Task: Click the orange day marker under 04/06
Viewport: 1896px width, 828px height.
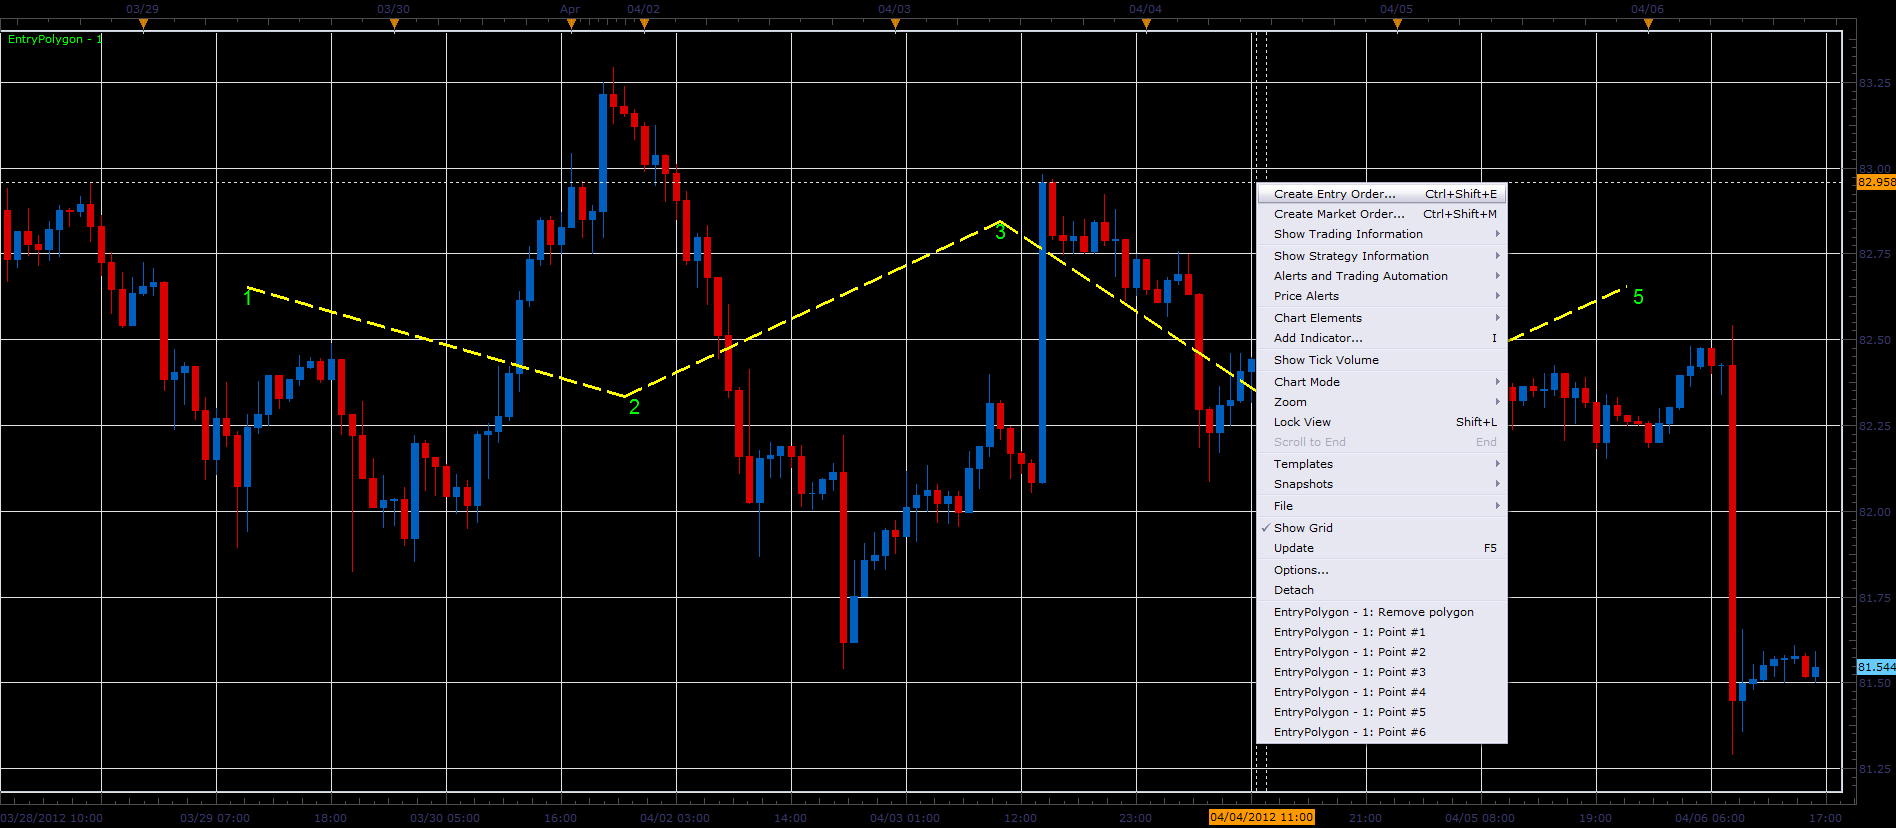Action: coord(1648,23)
